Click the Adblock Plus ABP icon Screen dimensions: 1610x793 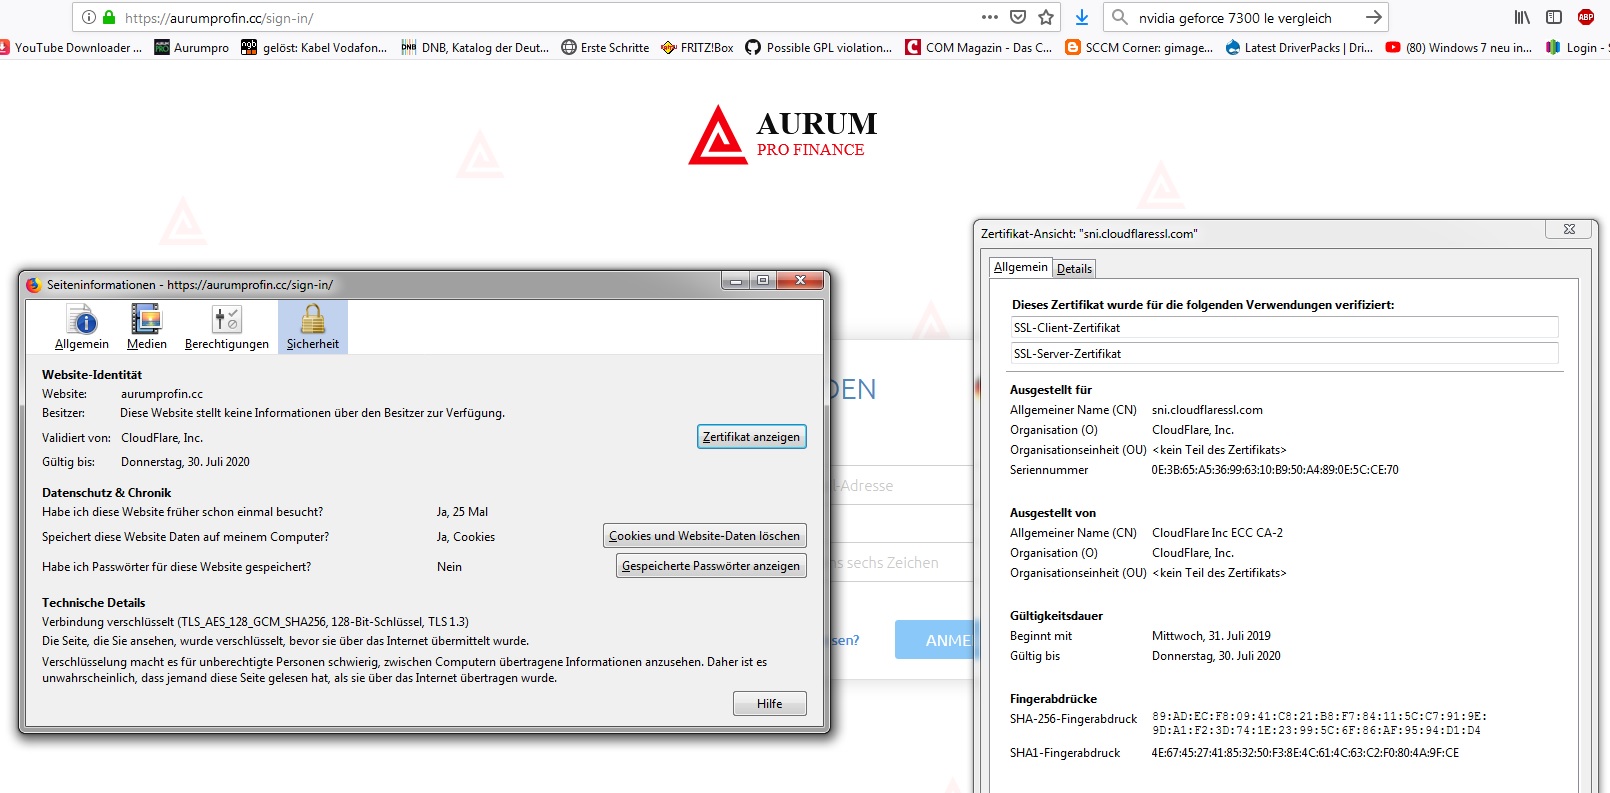click(x=1586, y=17)
